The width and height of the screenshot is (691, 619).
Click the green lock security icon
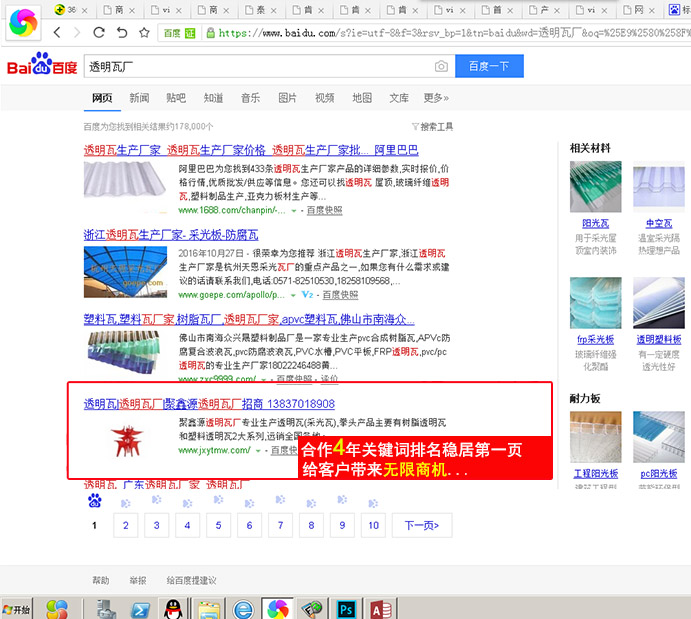click(x=211, y=33)
